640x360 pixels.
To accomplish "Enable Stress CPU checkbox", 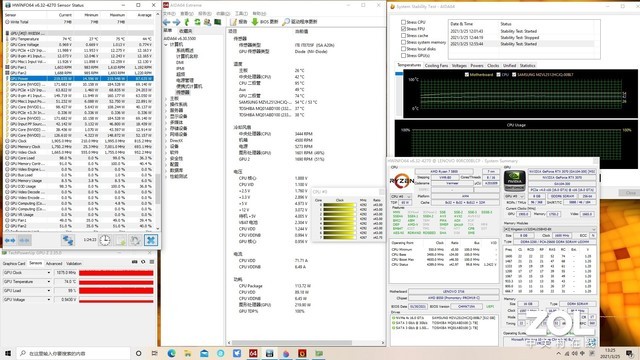I will click(x=403, y=22).
